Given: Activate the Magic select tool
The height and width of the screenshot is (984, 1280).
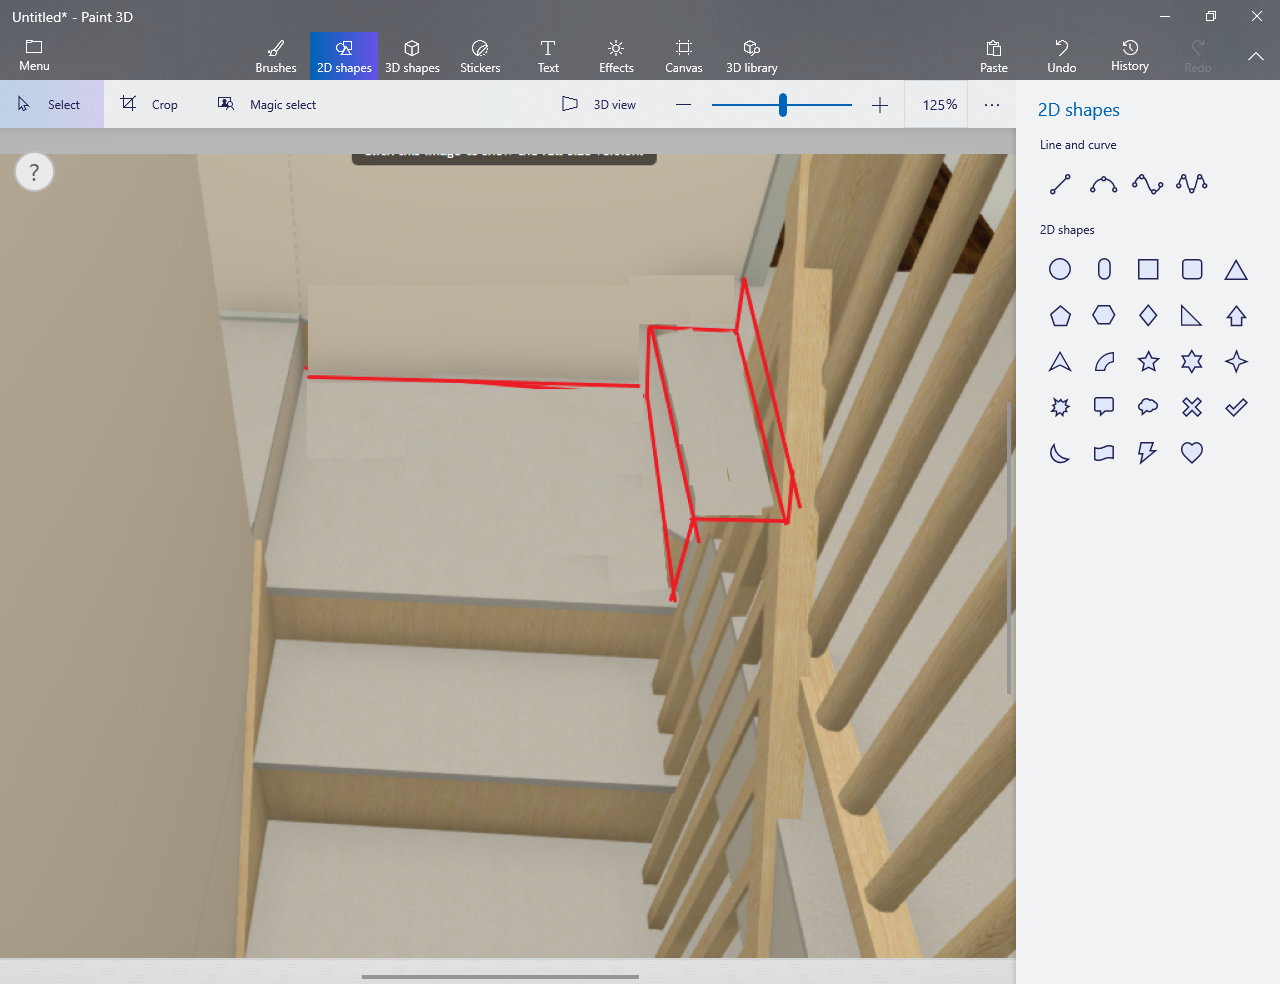Looking at the screenshot, I should click(267, 105).
